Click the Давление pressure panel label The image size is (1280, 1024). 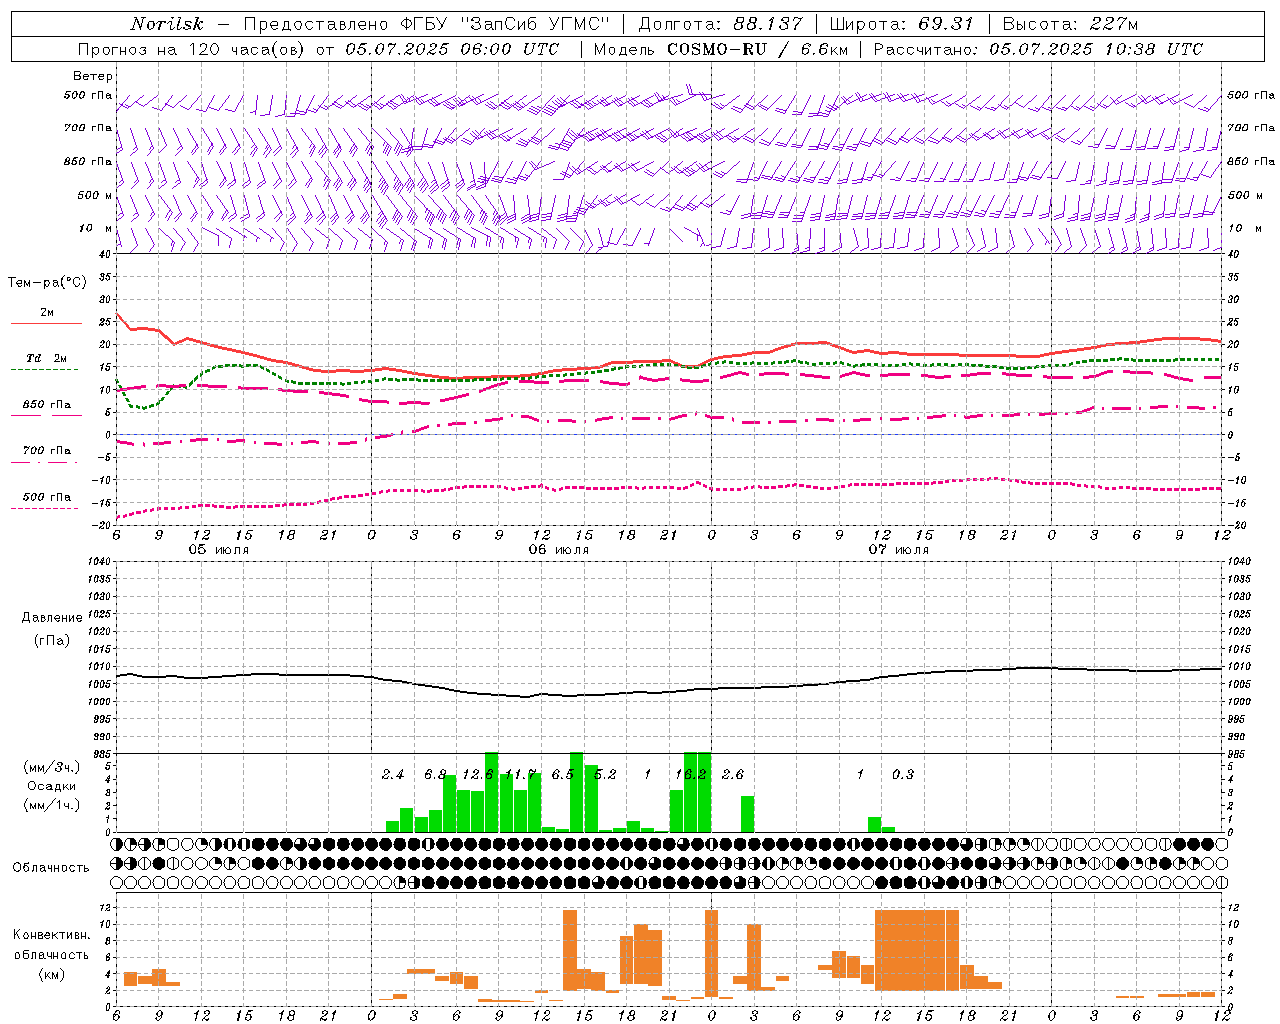point(52,618)
